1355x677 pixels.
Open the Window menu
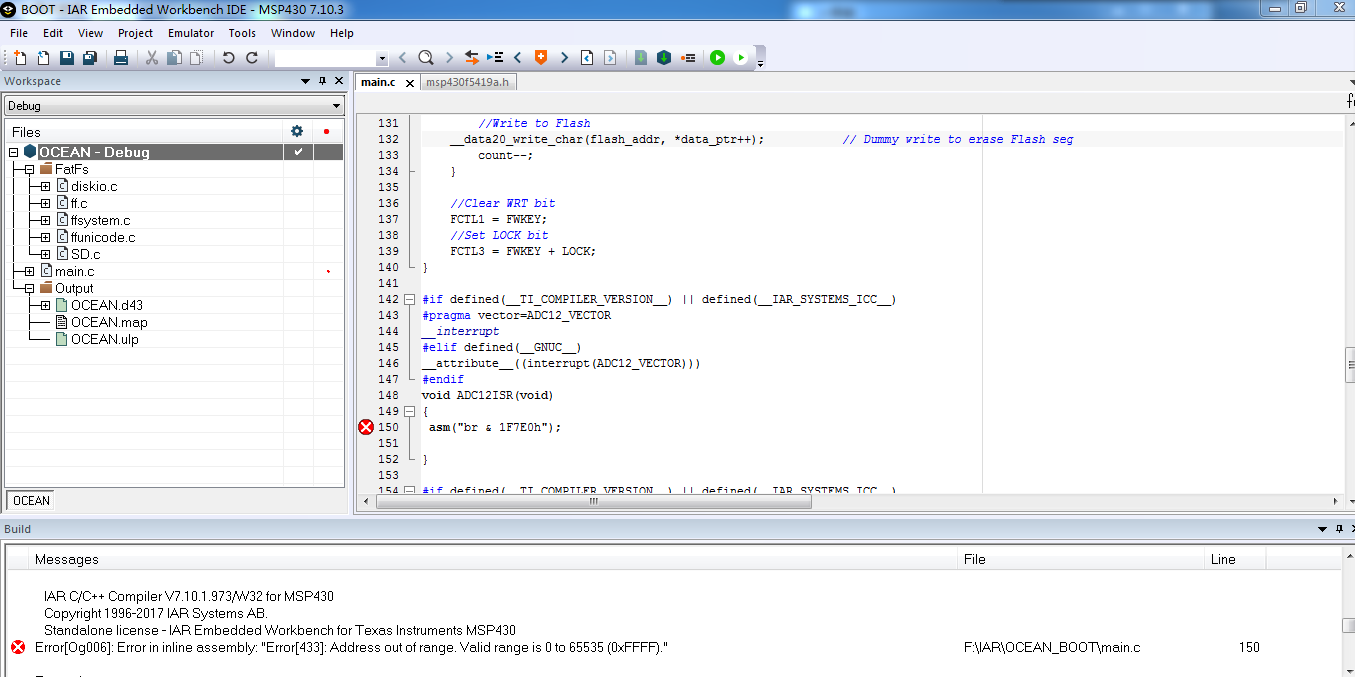tap(293, 33)
